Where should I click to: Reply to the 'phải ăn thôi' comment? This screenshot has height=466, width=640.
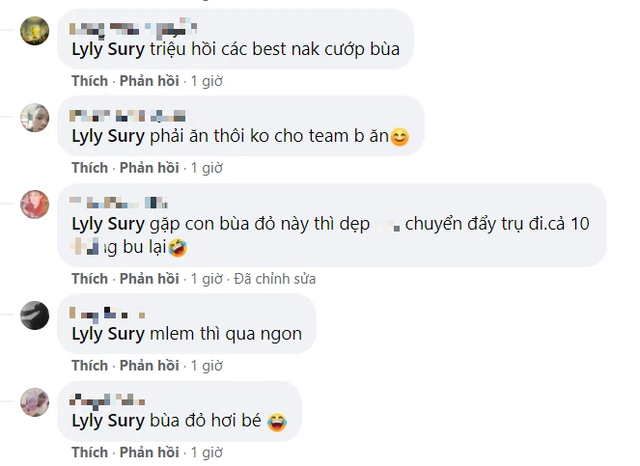[x=149, y=168]
